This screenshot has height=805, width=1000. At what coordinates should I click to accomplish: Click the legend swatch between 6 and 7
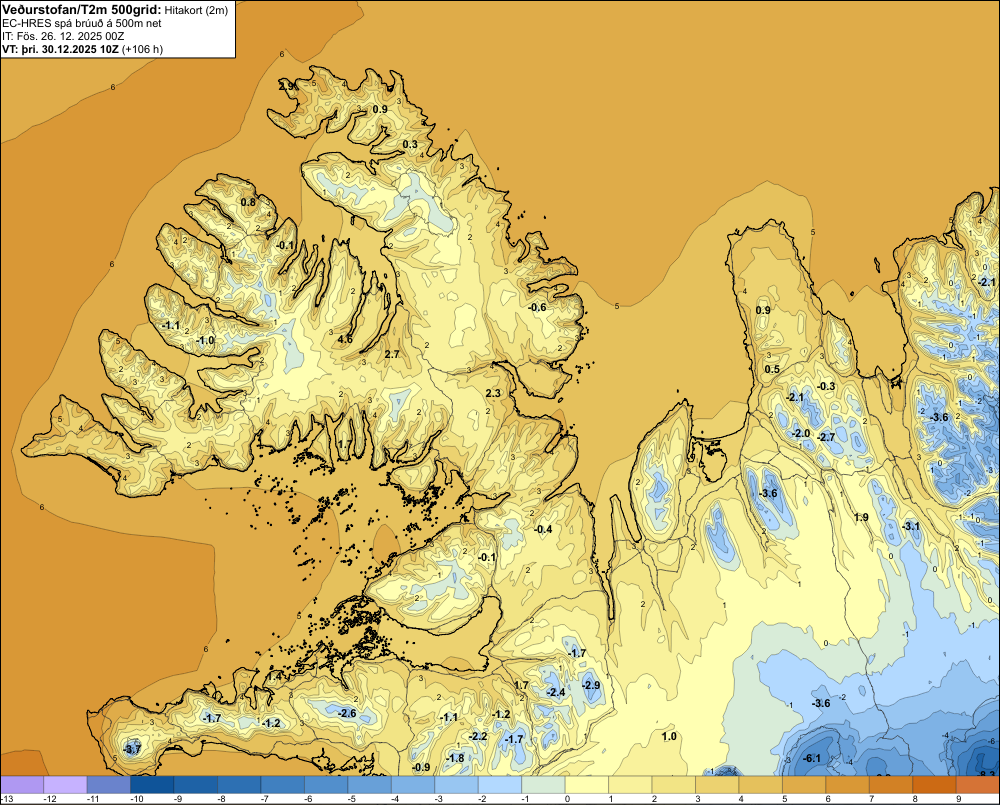pyautogui.click(x=847, y=784)
